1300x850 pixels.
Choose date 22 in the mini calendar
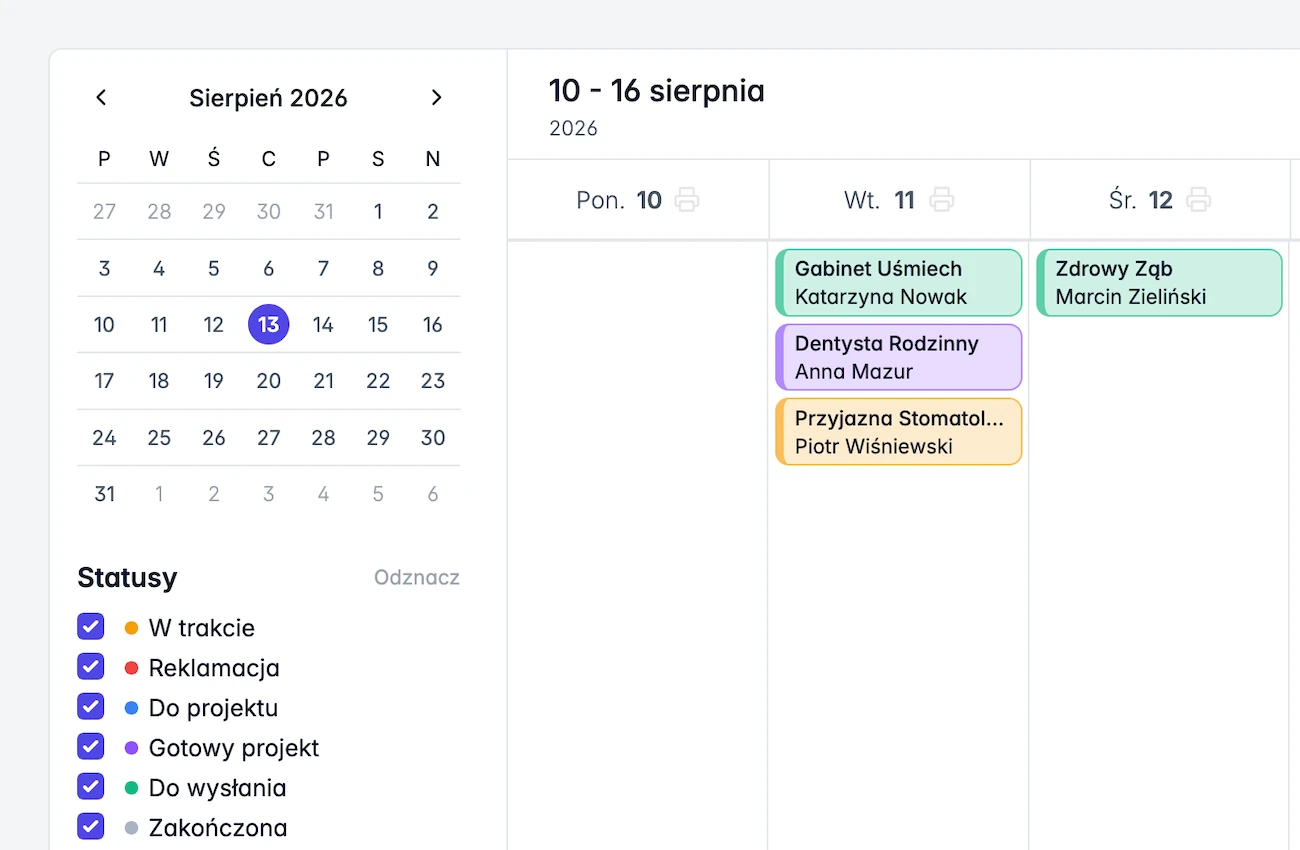[378, 381]
